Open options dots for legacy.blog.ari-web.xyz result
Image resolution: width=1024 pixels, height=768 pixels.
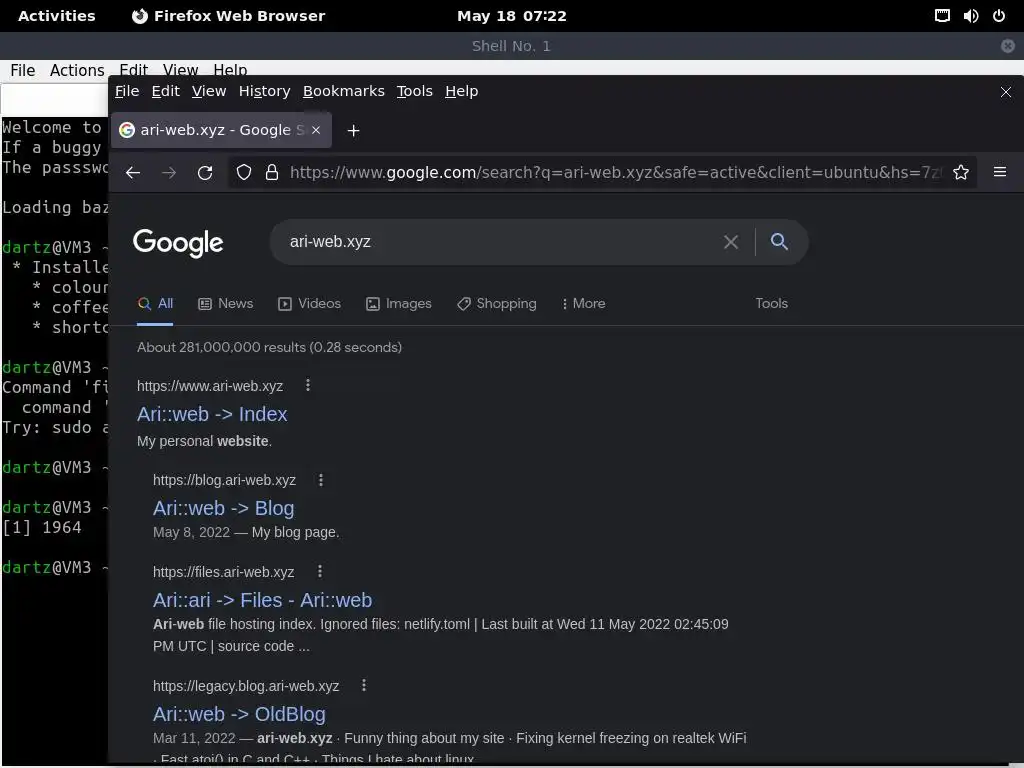point(364,685)
